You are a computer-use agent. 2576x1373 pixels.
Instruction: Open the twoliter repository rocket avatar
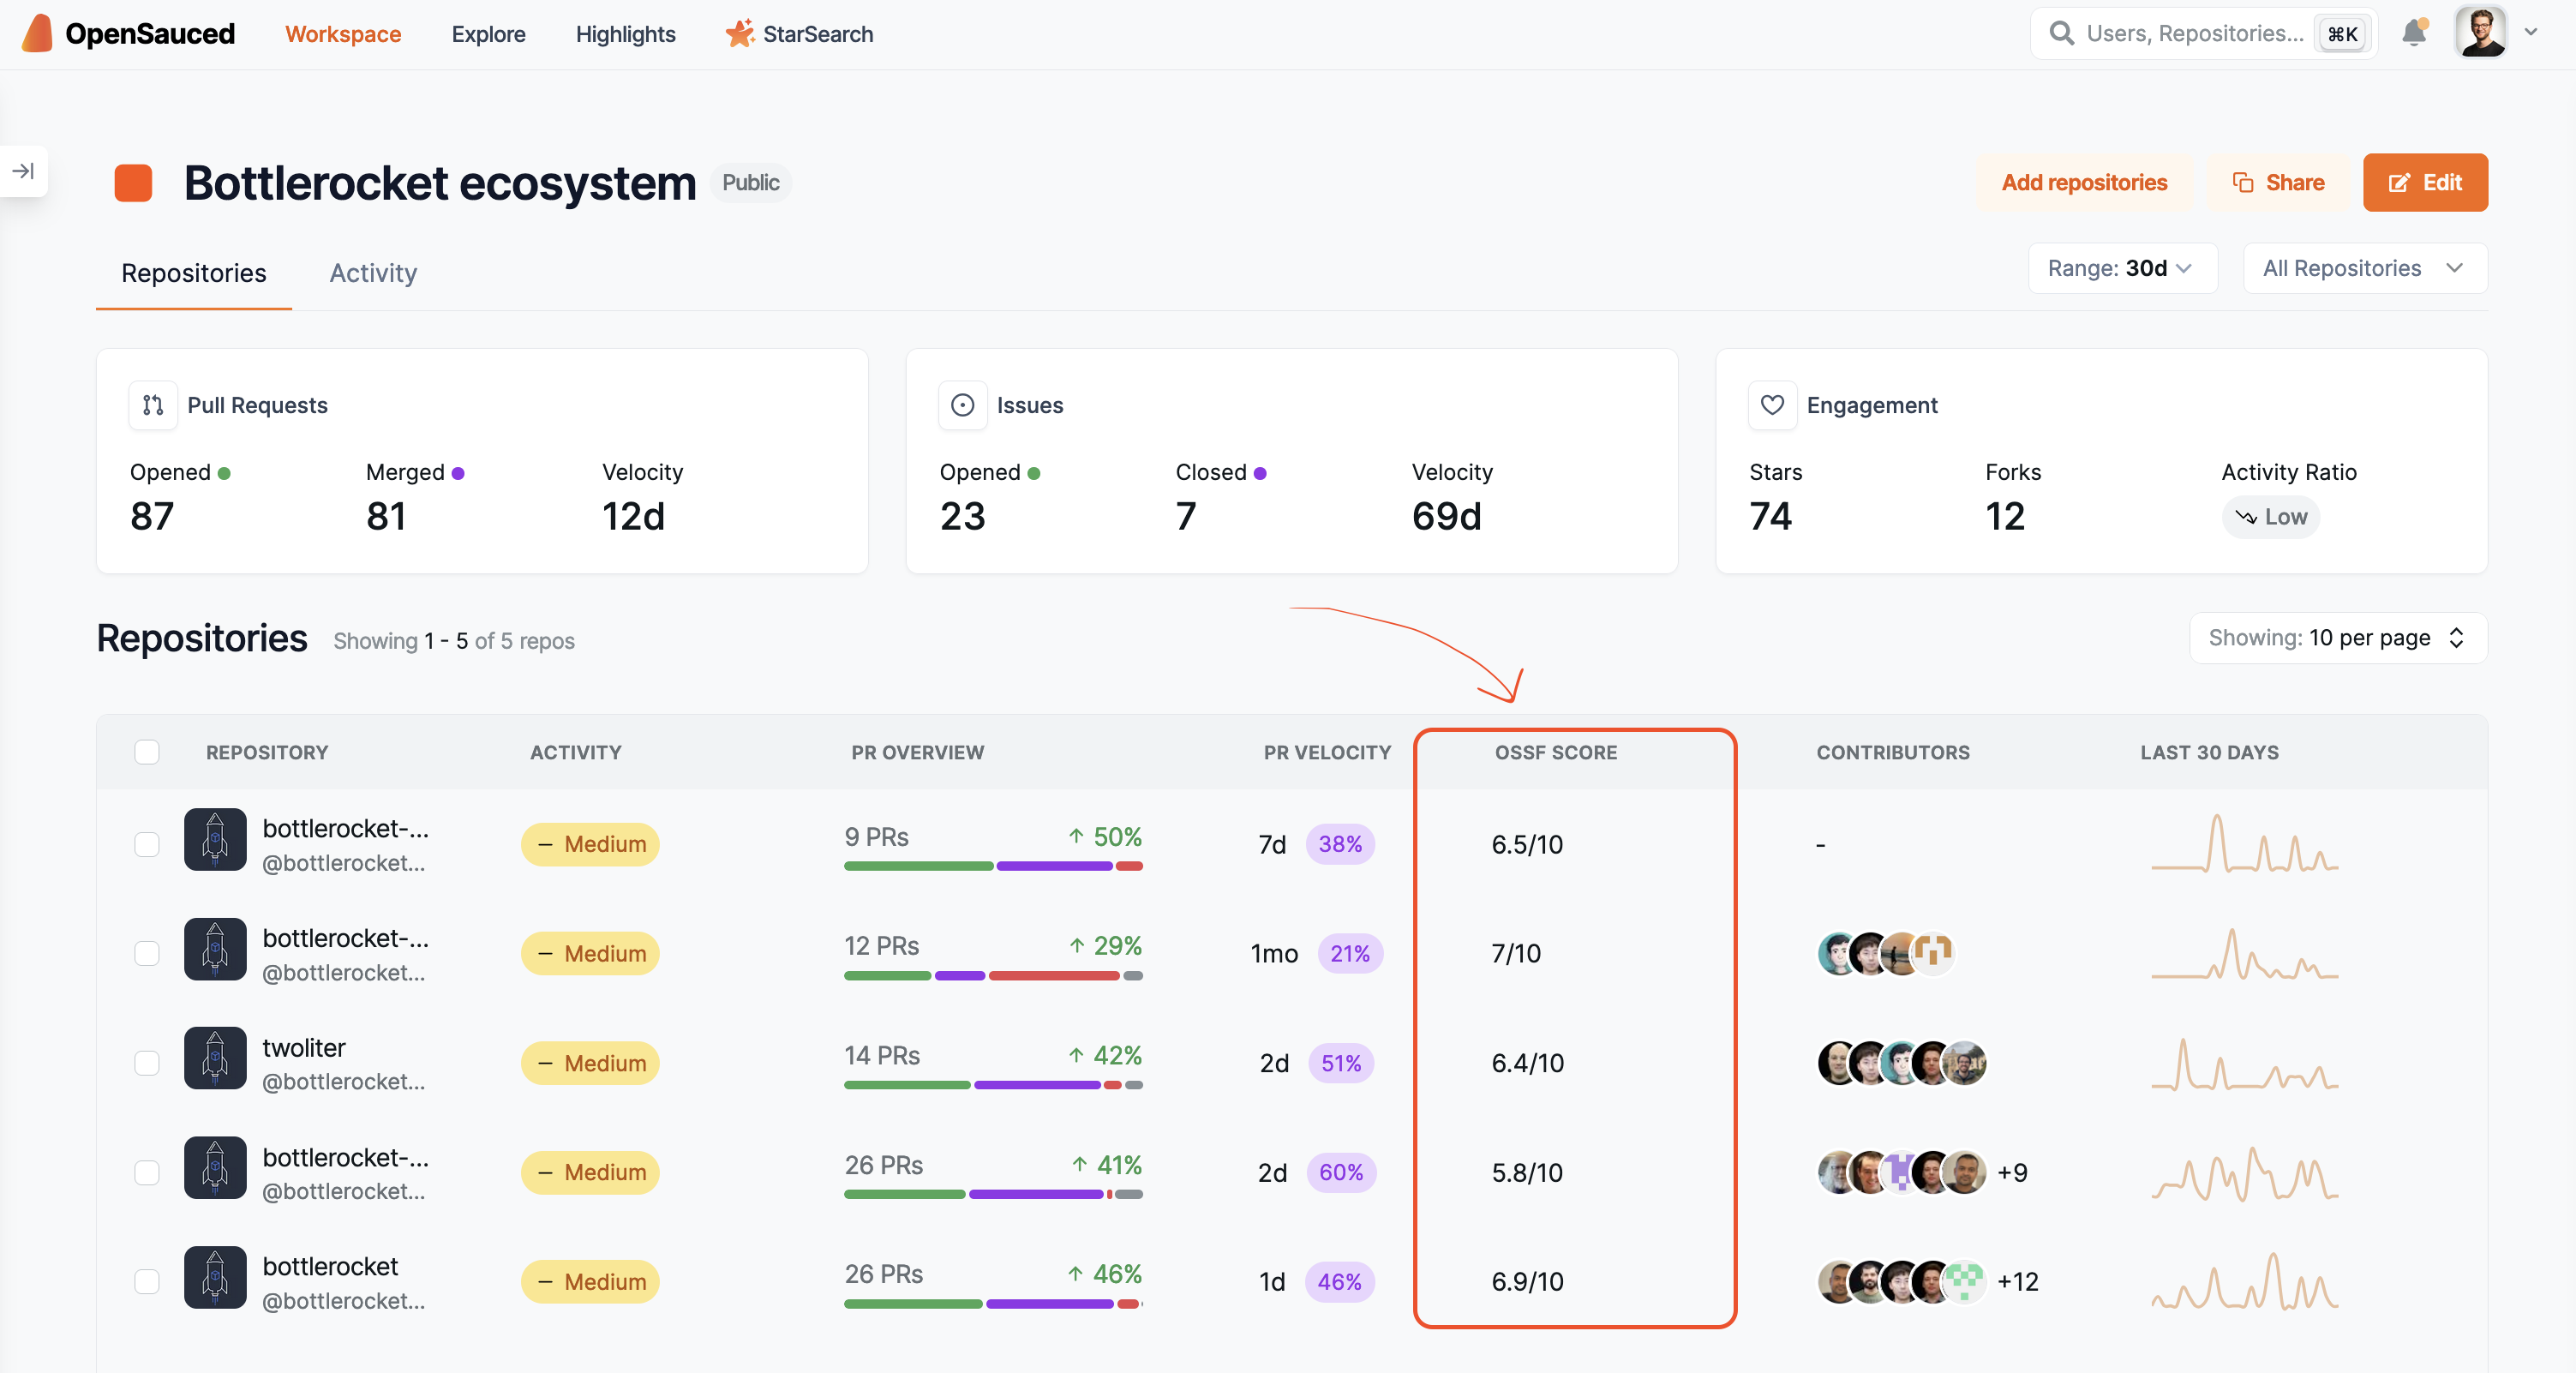point(215,1058)
